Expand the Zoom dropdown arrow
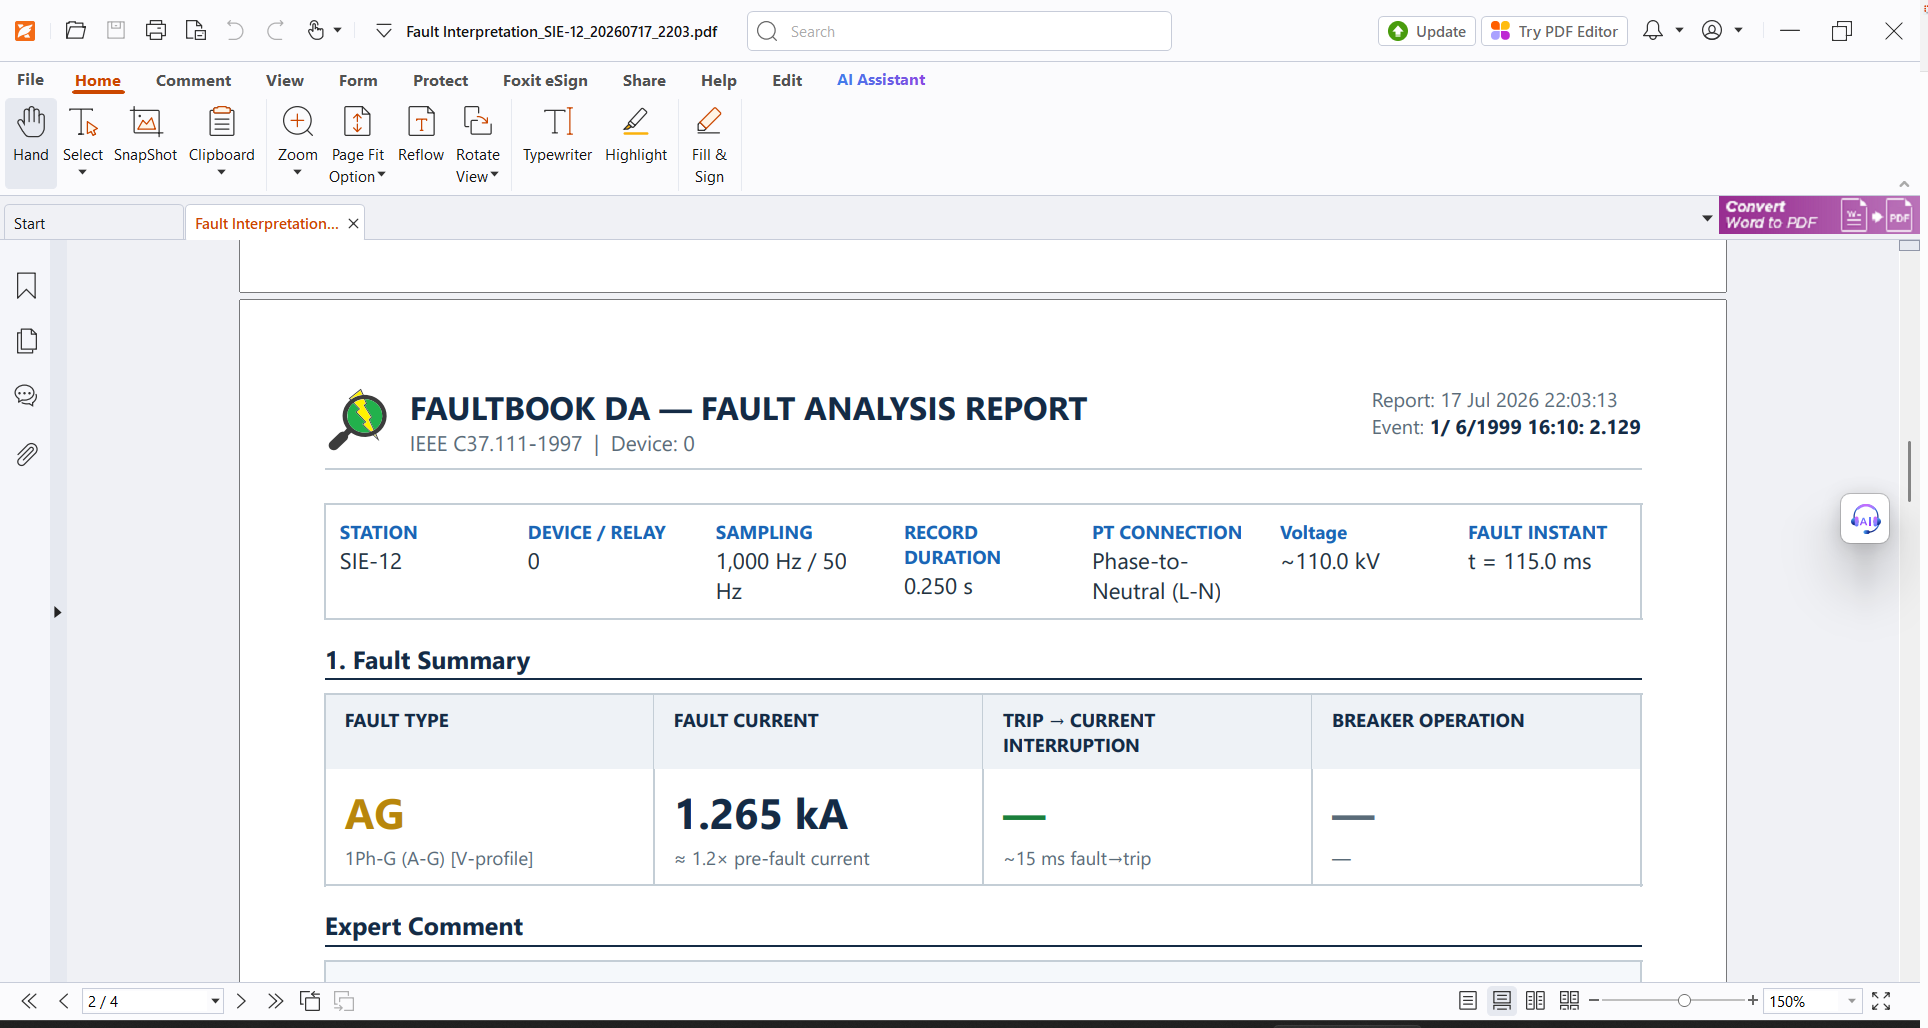This screenshot has width=1928, height=1028. click(298, 173)
